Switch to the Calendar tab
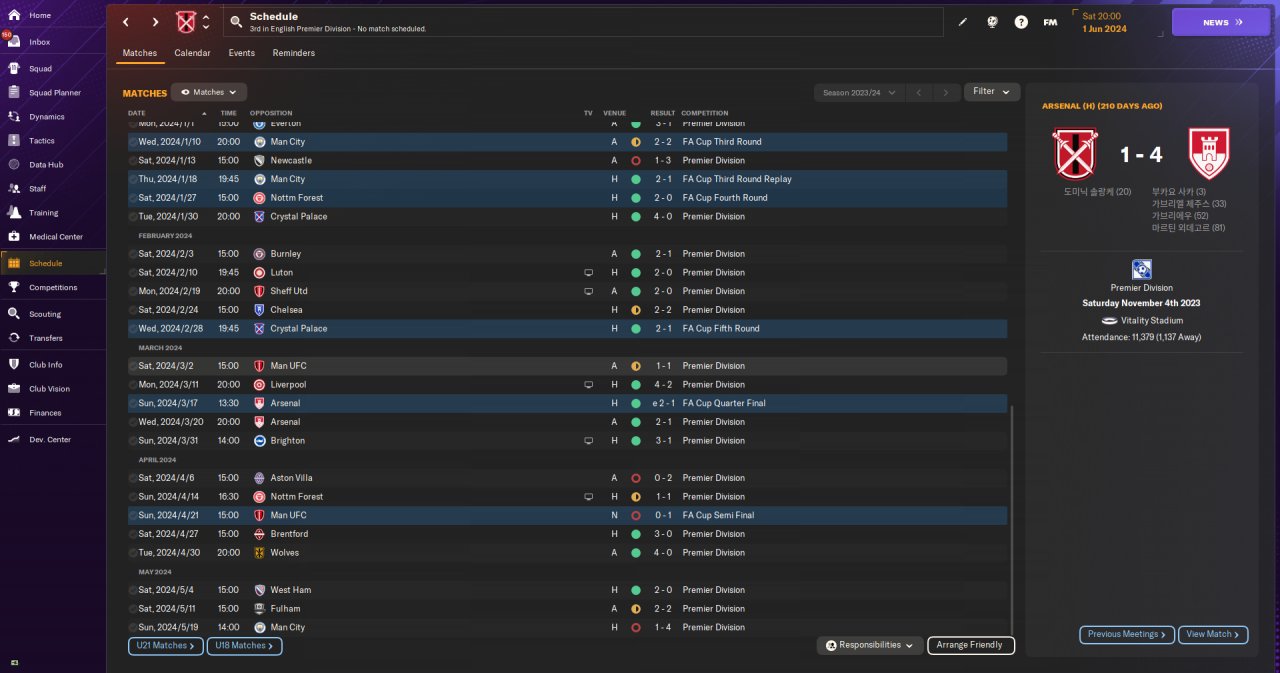Screen dimensions: 1280x673 (x=192, y=53)
